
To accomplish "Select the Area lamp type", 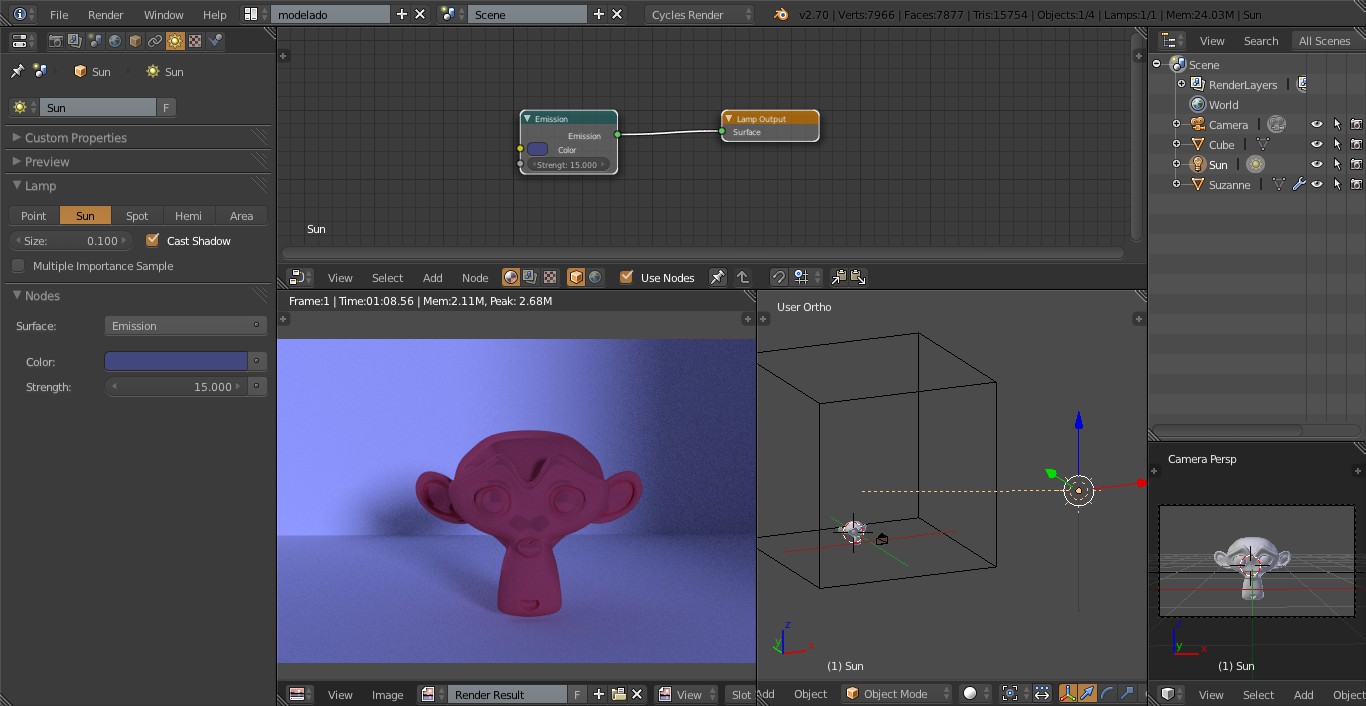I will (241, 215).
